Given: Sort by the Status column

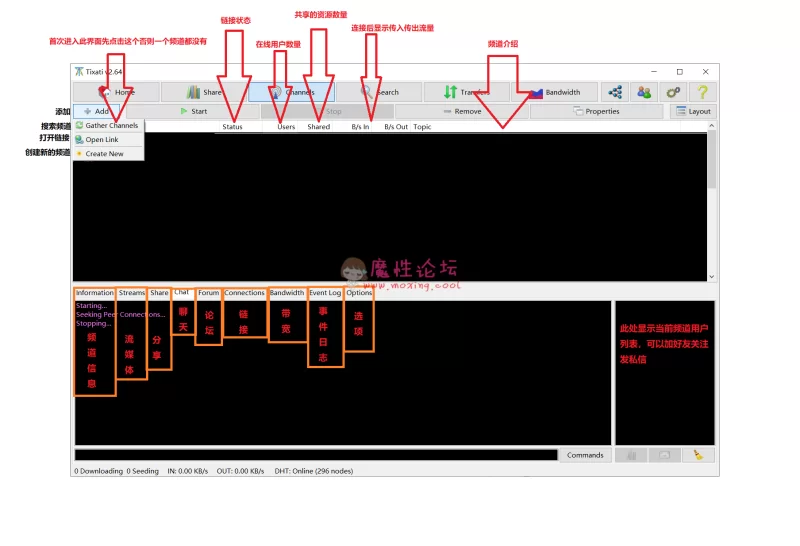Looking at the screenshot, I should tap(232, 127).
